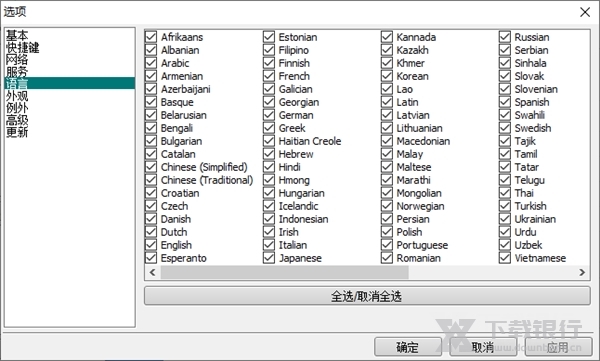Toggle the Hebrew checkbox

(x=269, y=154)
